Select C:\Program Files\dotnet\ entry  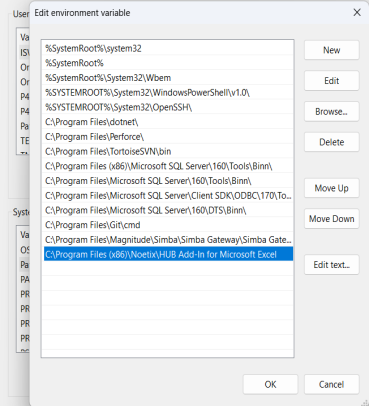(x=168, y=122)
